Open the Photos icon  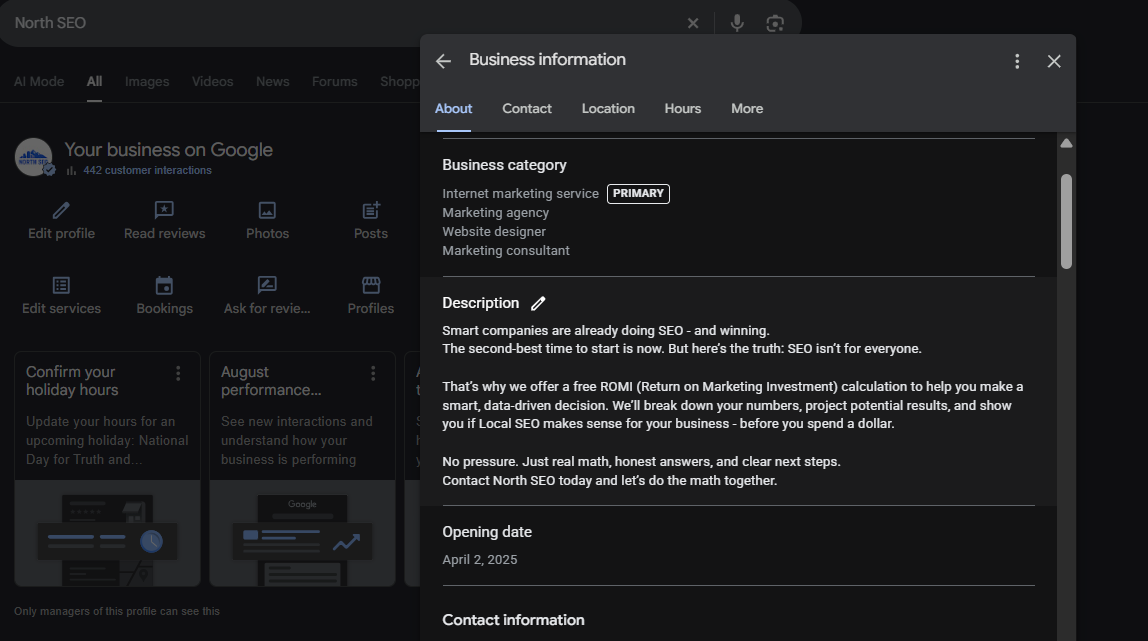pyautogui.click(x=267, y=211)
